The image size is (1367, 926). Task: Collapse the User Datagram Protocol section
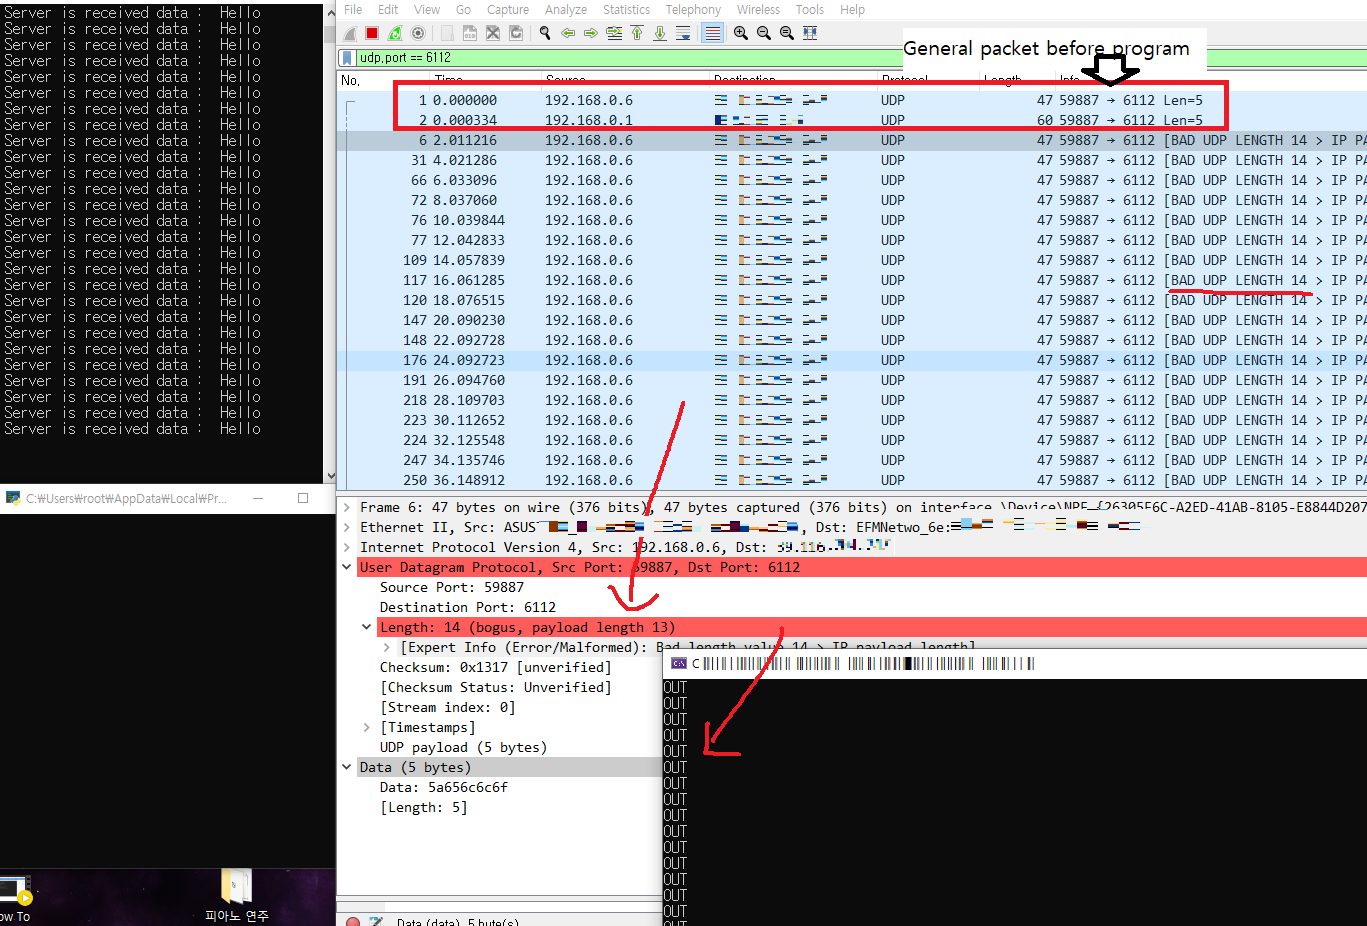coord(347,567)
